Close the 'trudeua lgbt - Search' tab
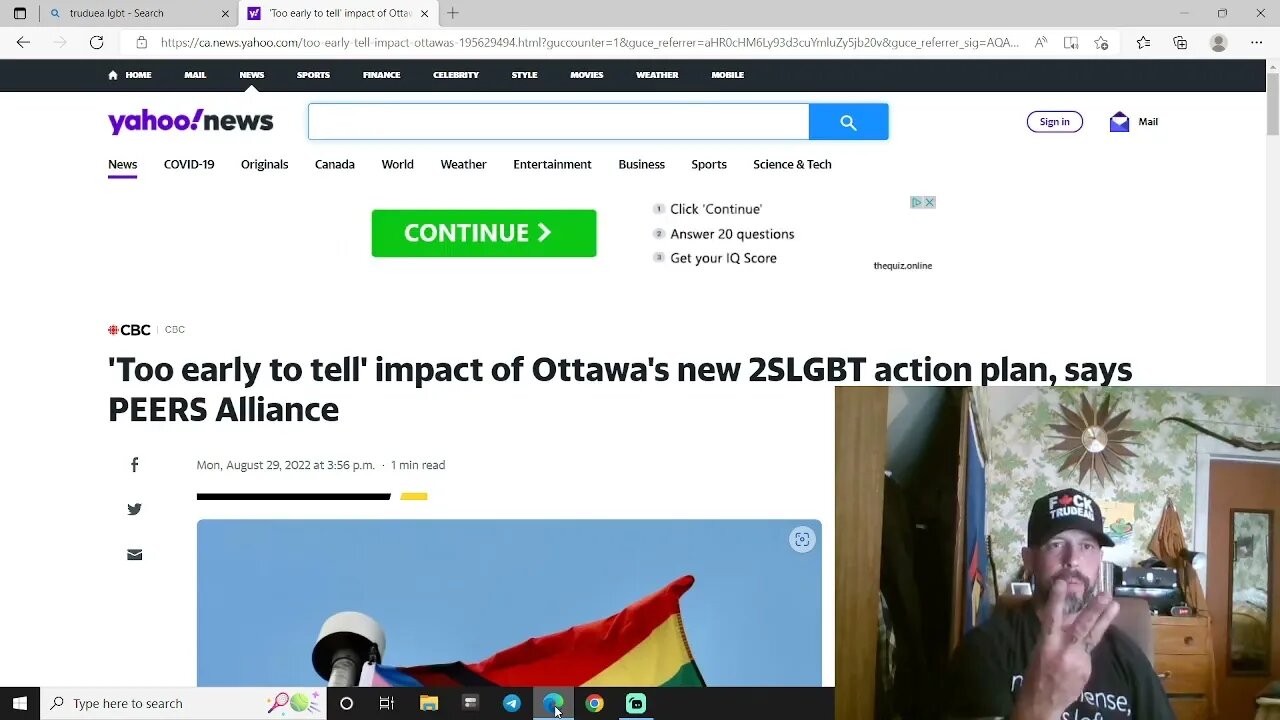This screenshot has height=720, width=1280. 225,13
